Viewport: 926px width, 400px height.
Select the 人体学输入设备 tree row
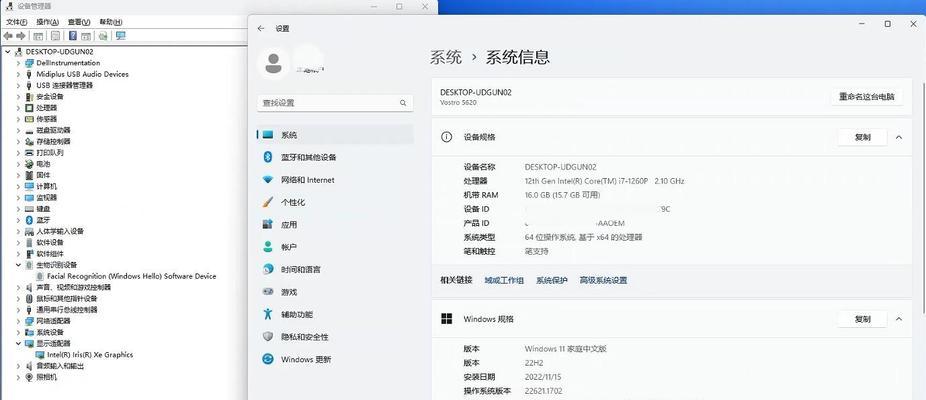(60, 231)
